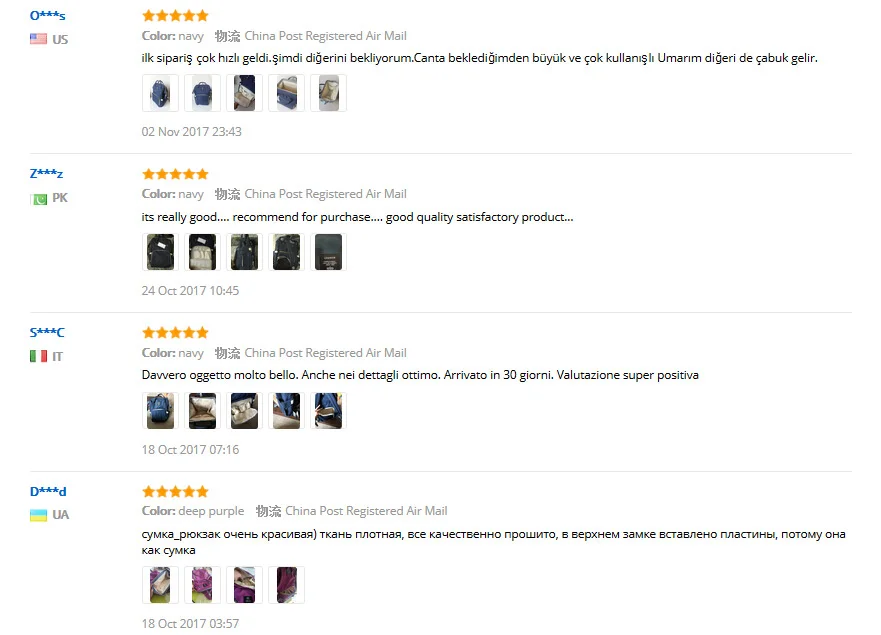Open last photo in Z***z review
The width and height of the screenshot is (881, 635).
tap(329, 252)
